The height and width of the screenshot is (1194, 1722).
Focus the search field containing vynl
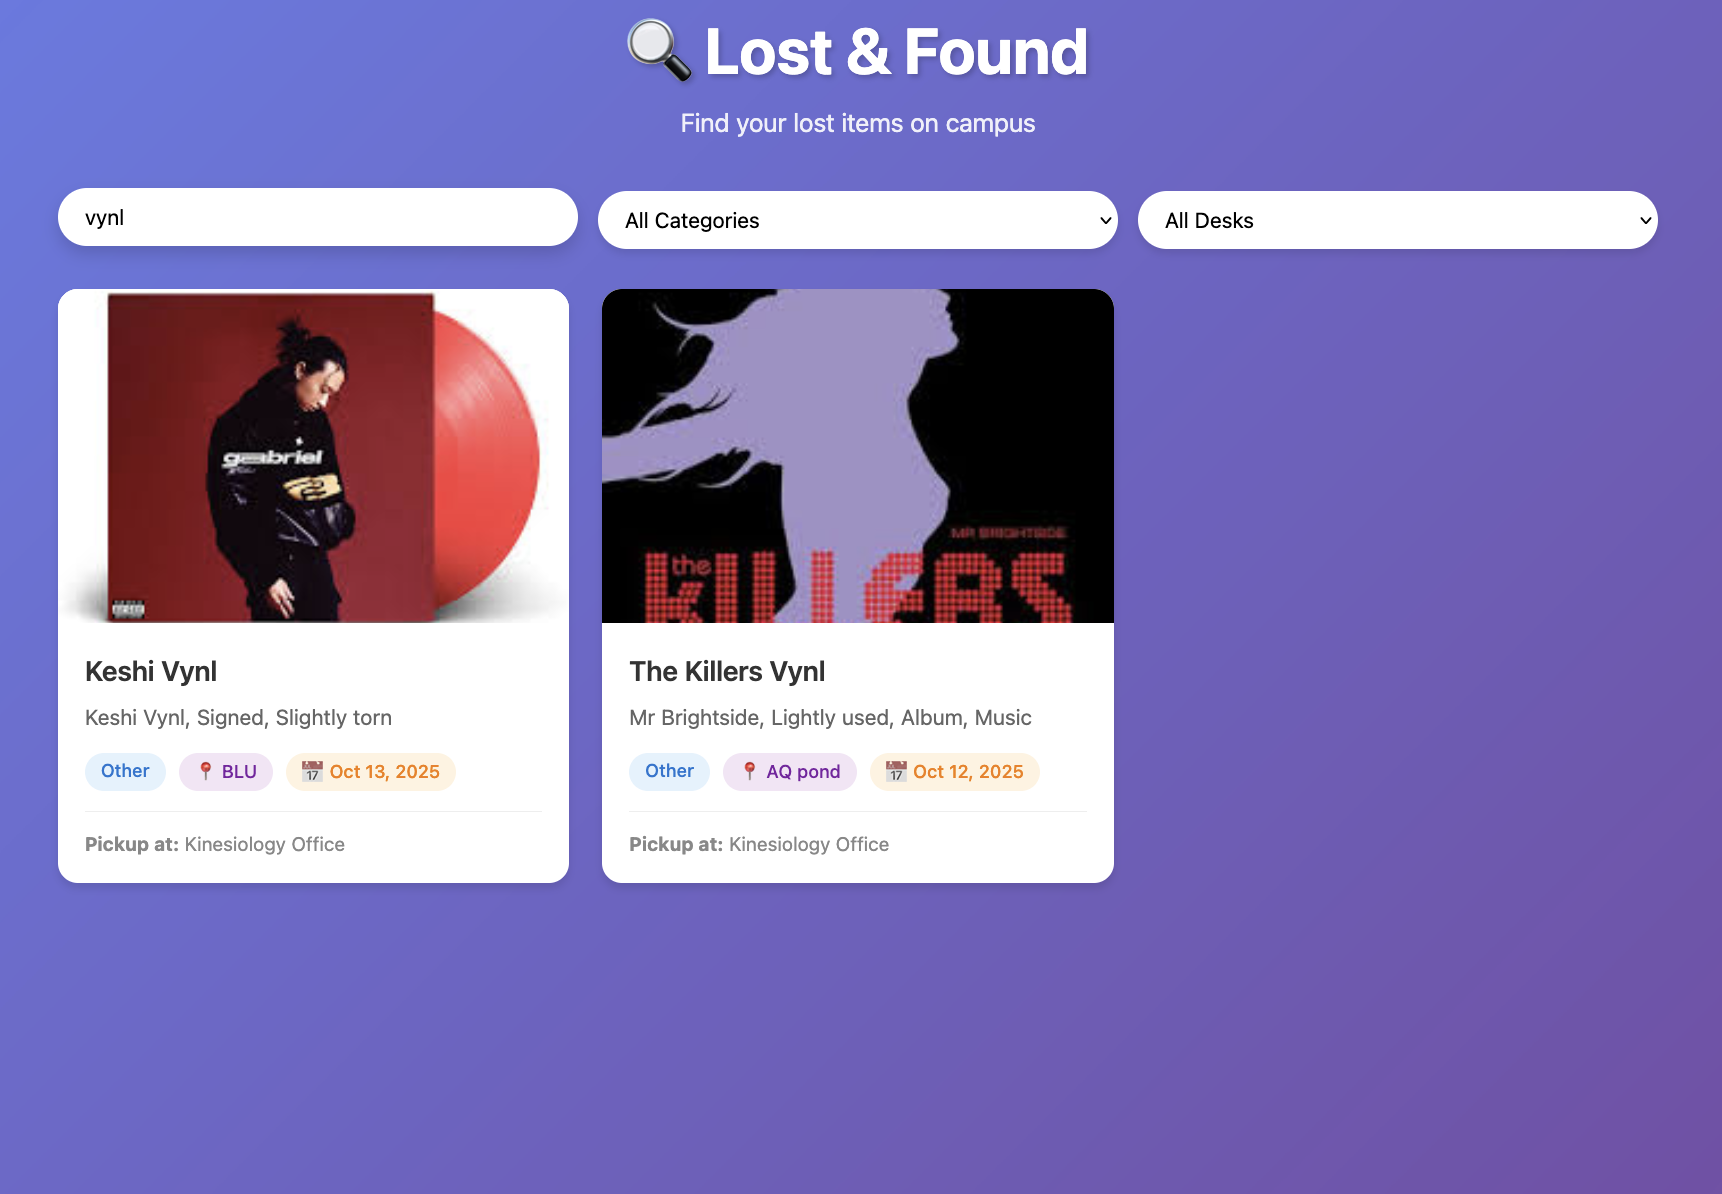click(318, 217)
